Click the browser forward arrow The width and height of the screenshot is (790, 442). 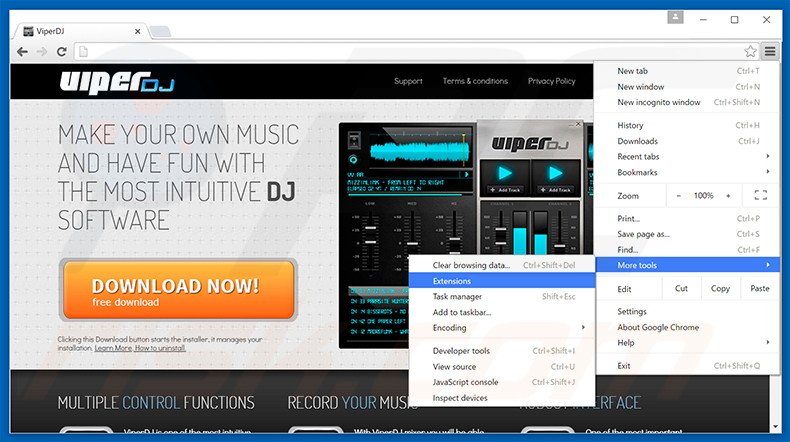point(42,51)
